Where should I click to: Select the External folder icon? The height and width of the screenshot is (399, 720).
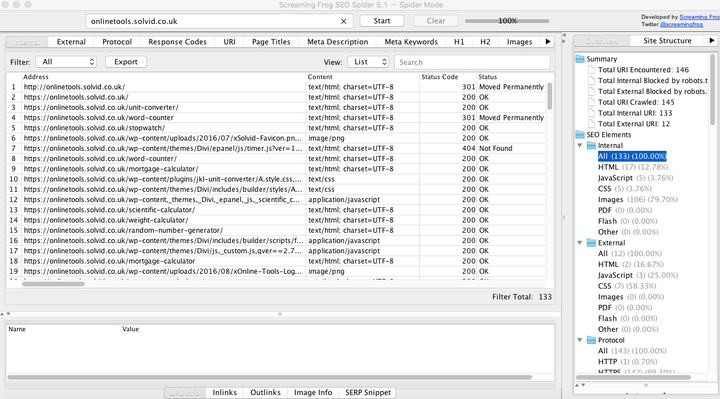click(591, 242)
